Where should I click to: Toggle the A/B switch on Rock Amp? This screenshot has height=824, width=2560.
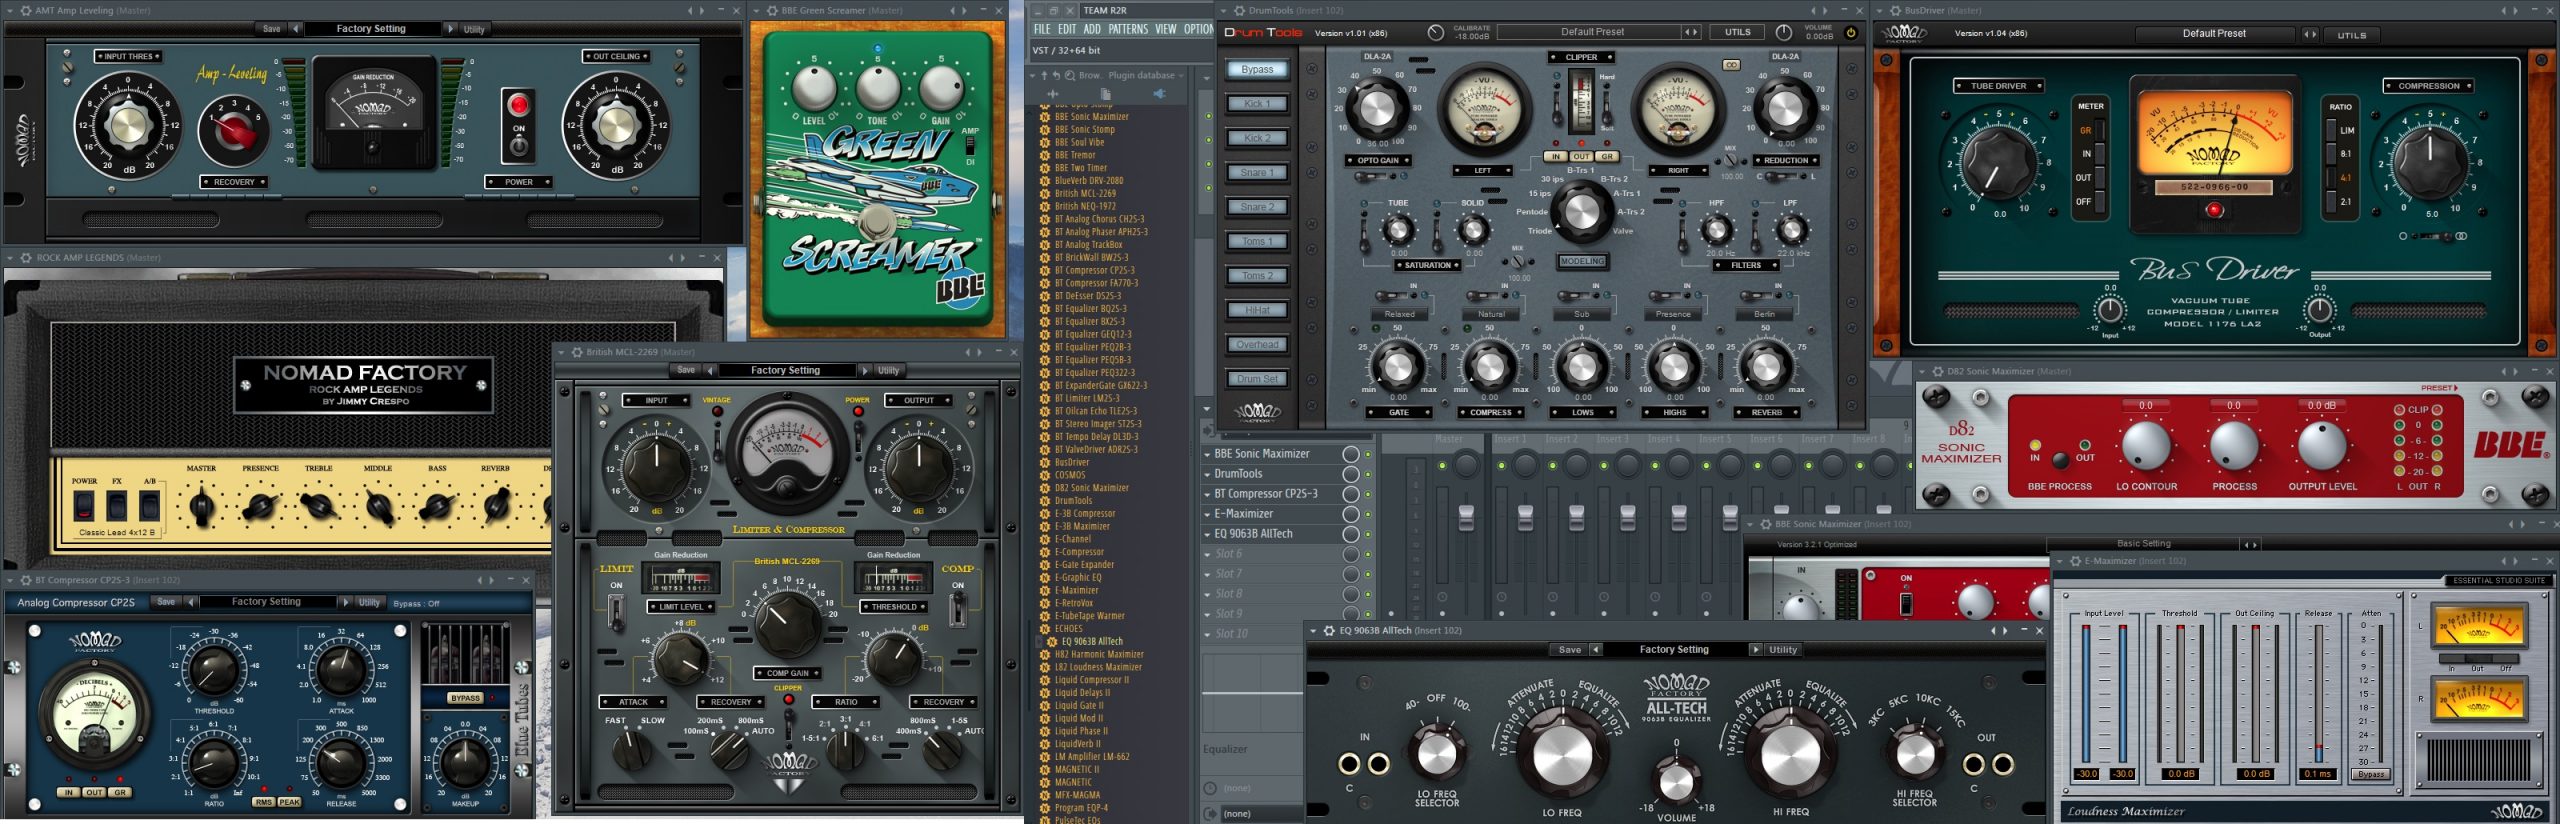[148, 504]
